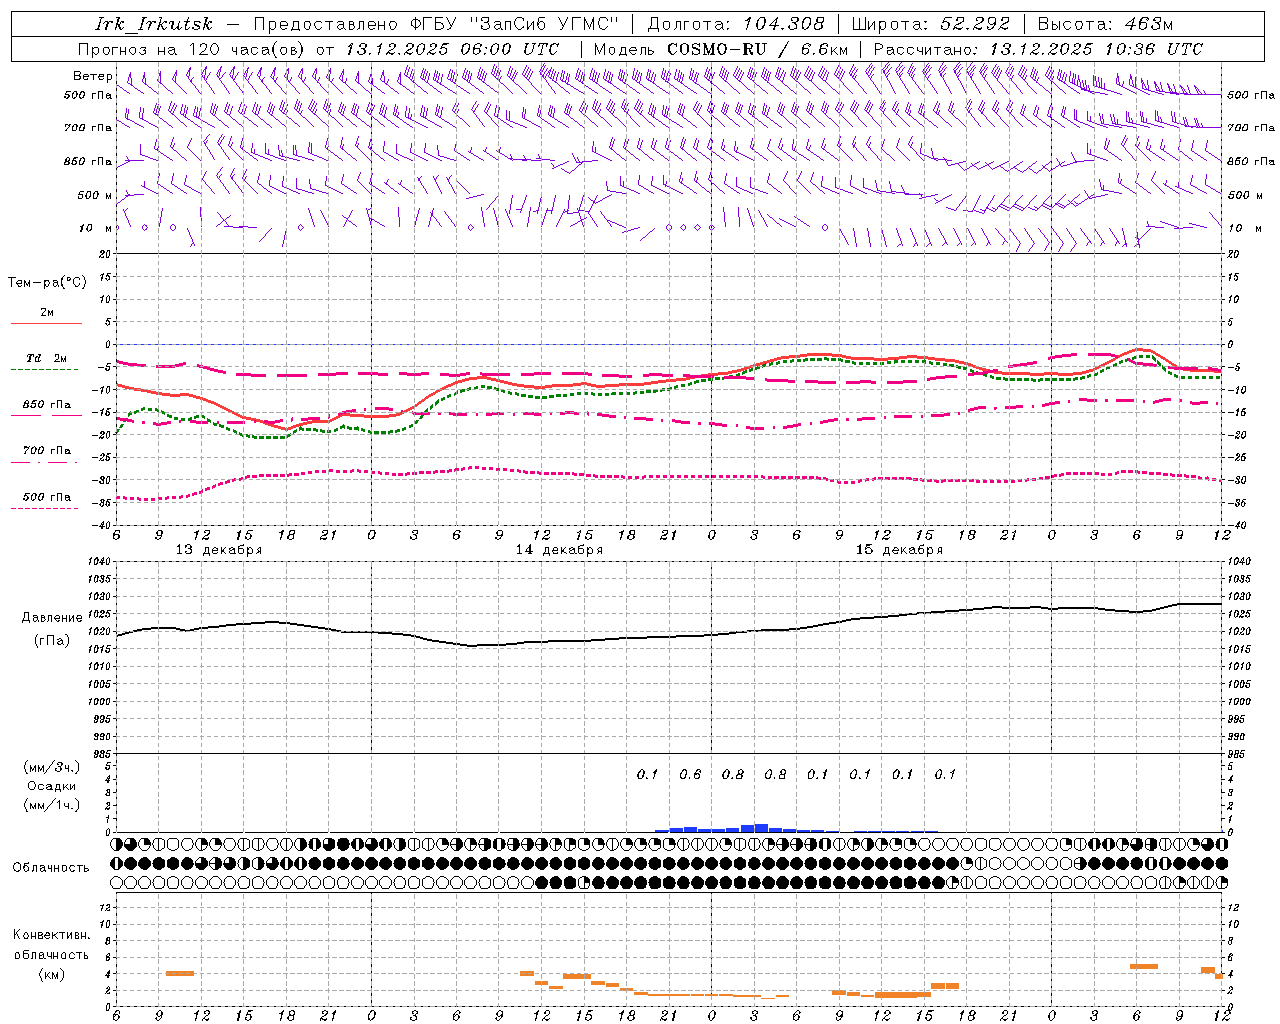1280x1024 pixels.
Task: Click the '0.6' precipitation amount value
Action: coord(690,774)
